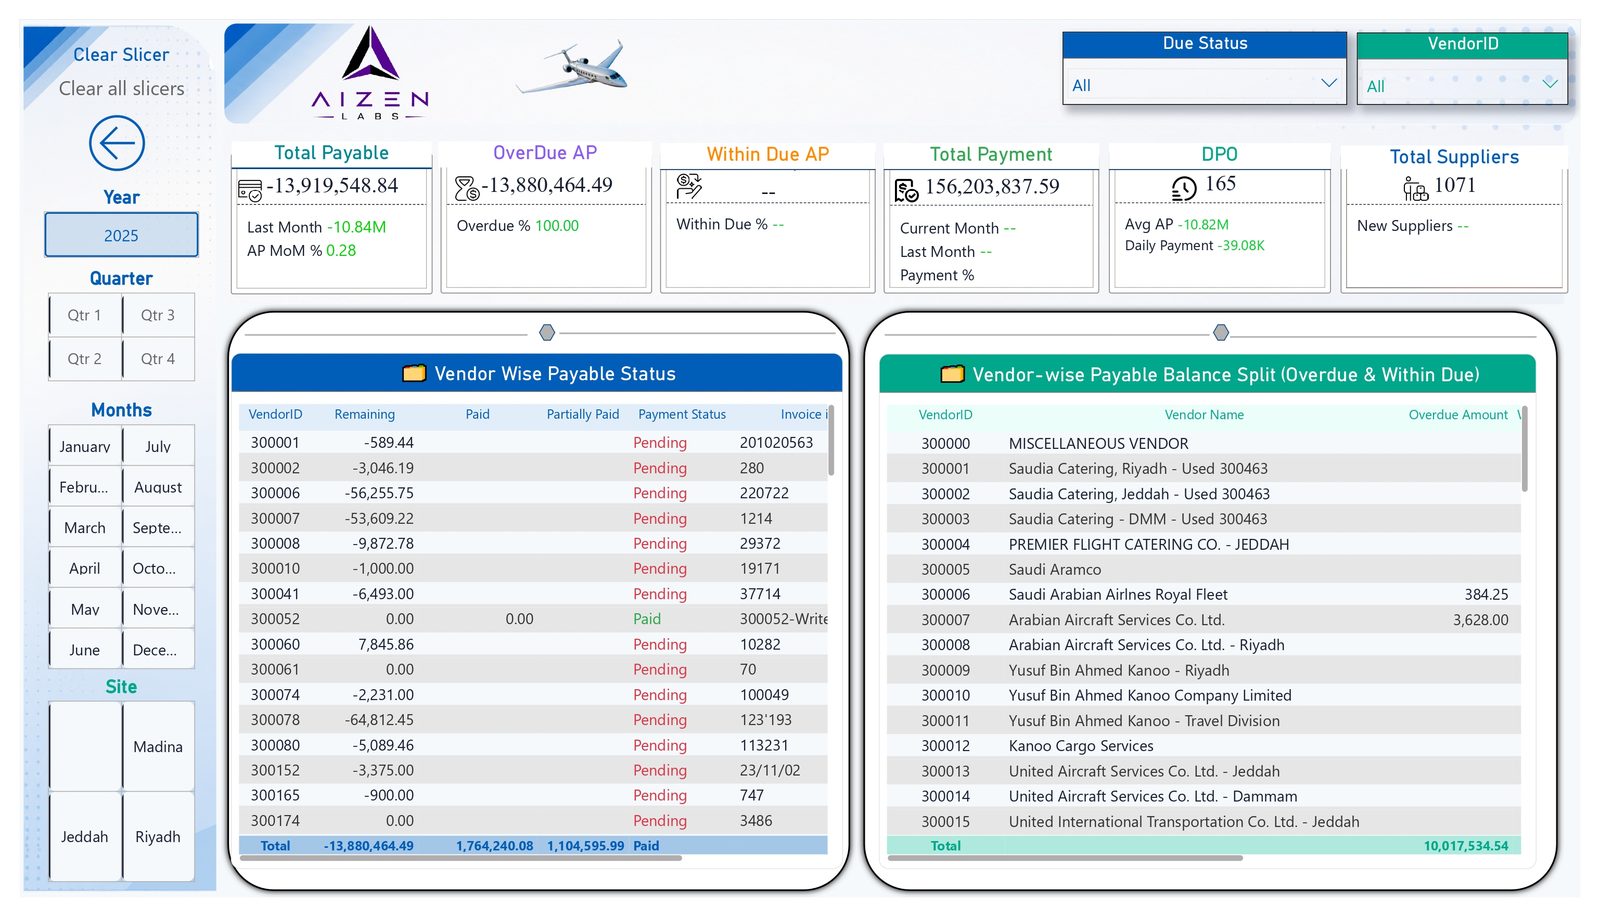Select the Jeddah site

[85, 836]
